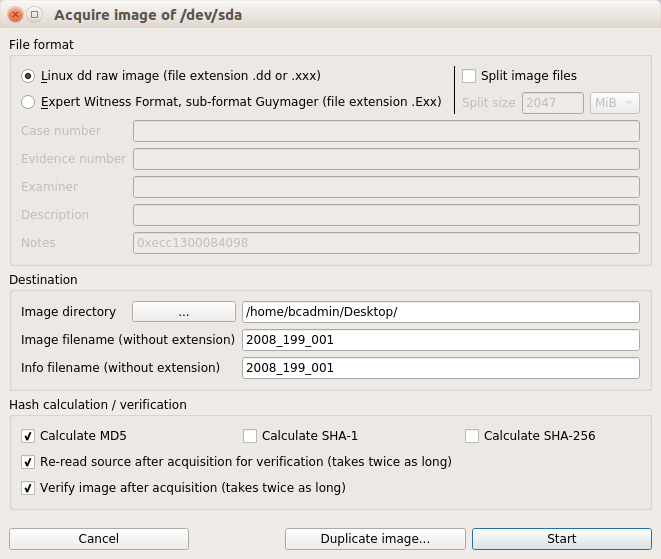Browse for image directory with ... button
The height and width of the screenshot is (559, 661).
[x=183, y=312]
